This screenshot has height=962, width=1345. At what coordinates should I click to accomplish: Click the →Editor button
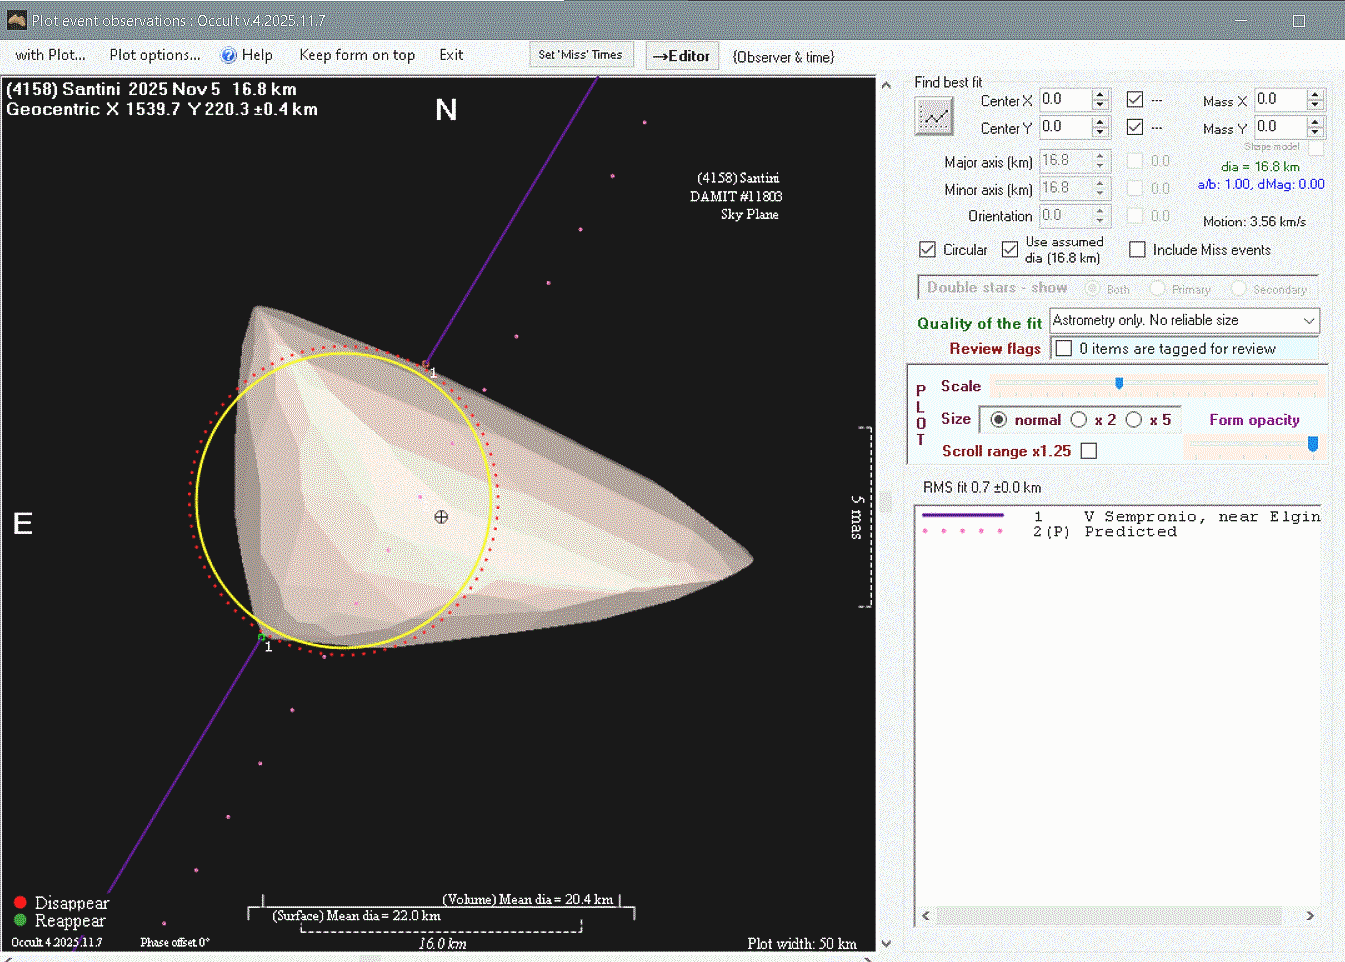[x=681, y=56]
